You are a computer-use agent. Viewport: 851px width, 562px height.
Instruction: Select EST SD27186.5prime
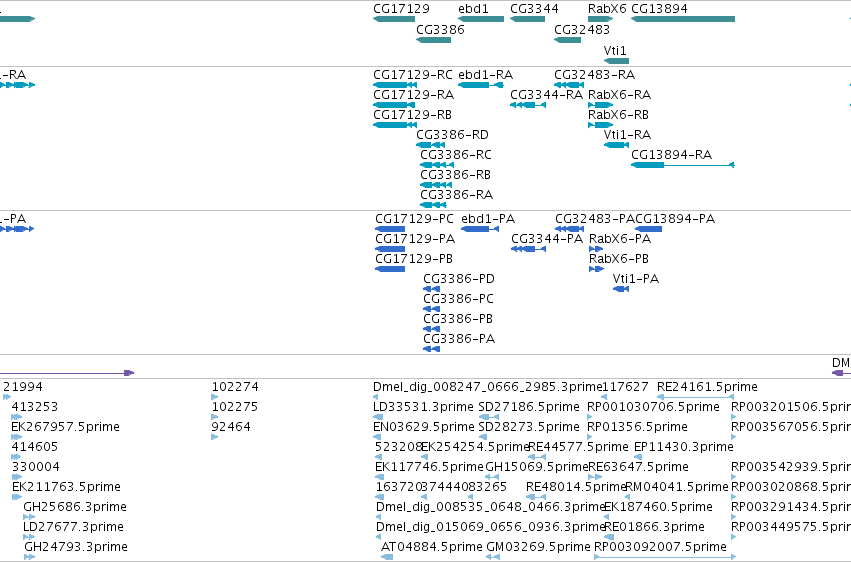pos(489,417)
